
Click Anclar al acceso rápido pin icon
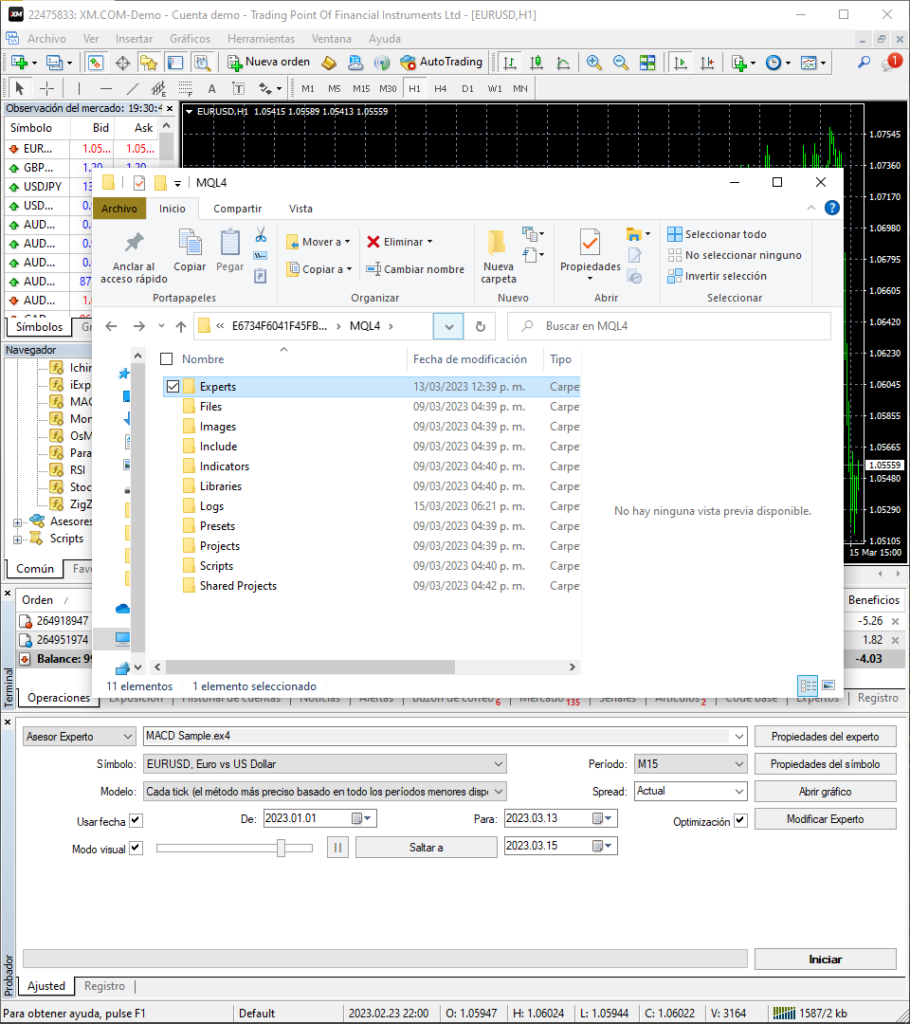(x=134, y=242)
